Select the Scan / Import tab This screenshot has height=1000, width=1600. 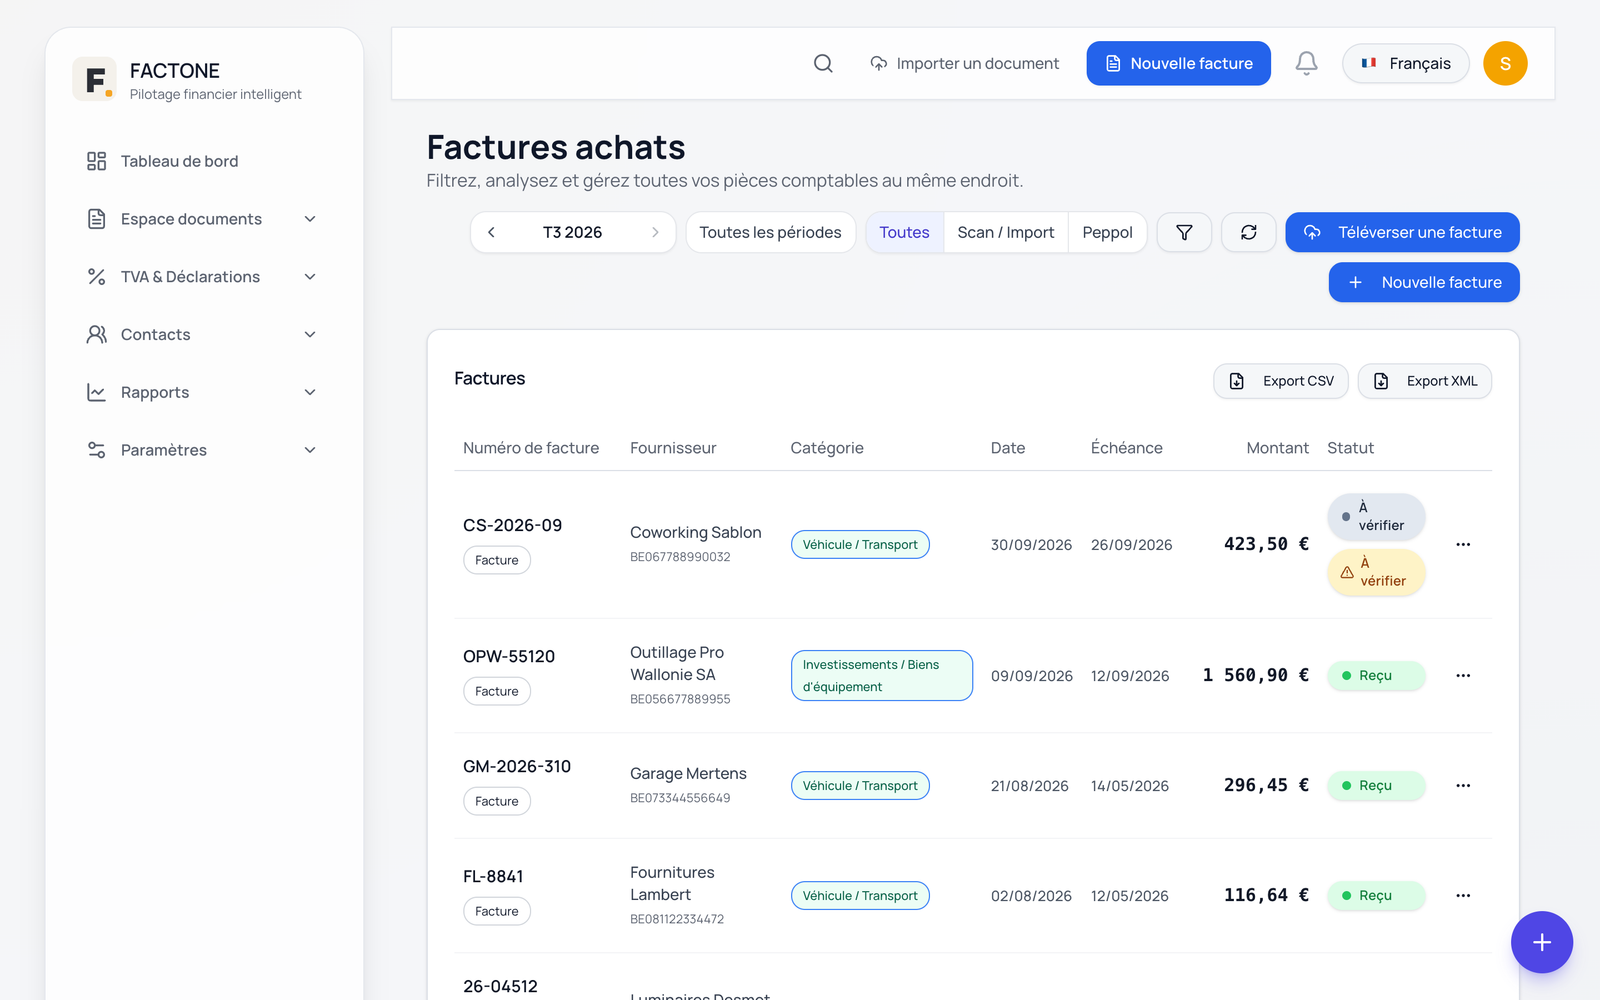click(x=1006, y=232)
